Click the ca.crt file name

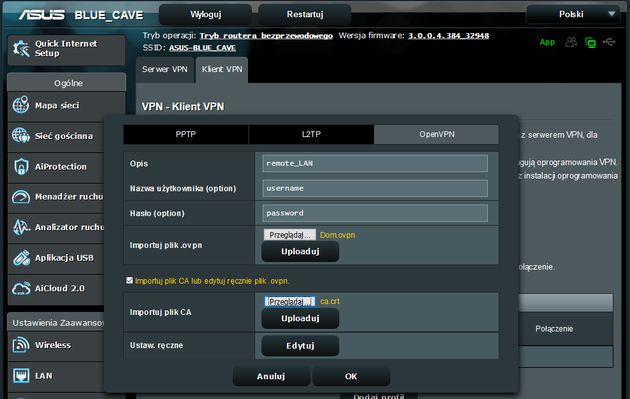[x=330, y=301]
